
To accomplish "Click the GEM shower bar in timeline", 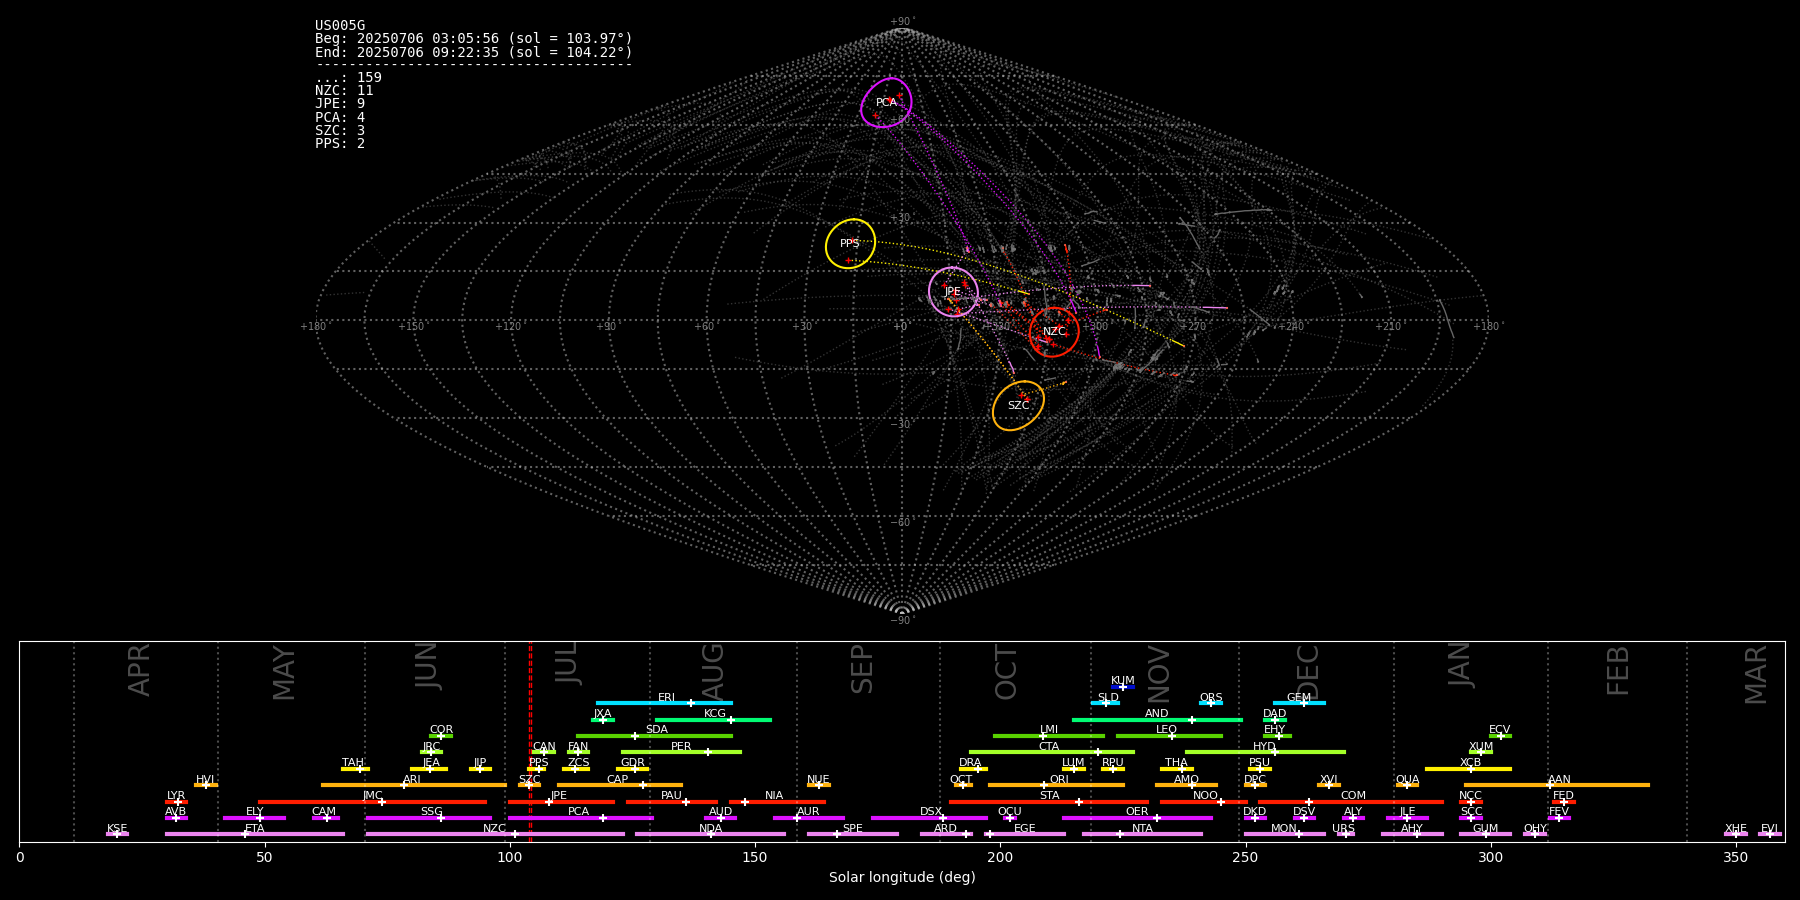I will click(1299, 703).
